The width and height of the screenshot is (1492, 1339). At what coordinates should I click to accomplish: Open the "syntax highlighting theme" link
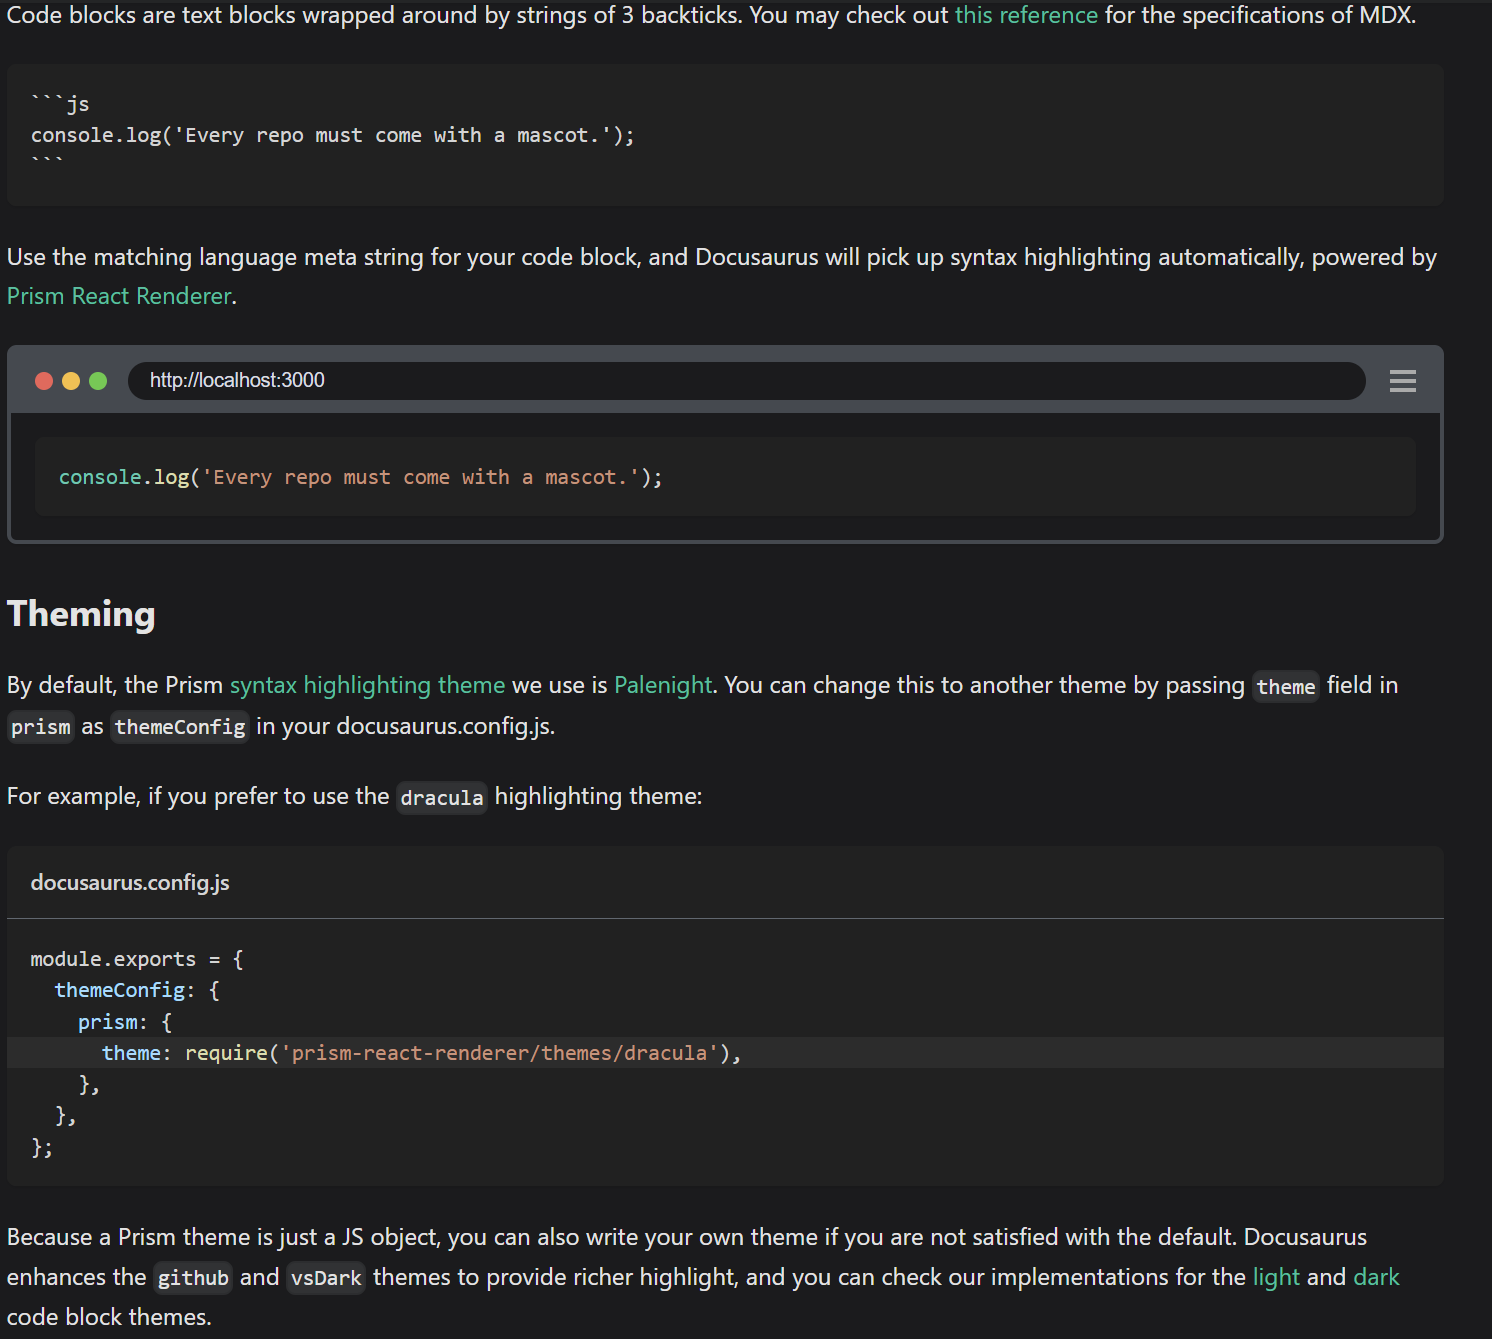pos(367,686)
